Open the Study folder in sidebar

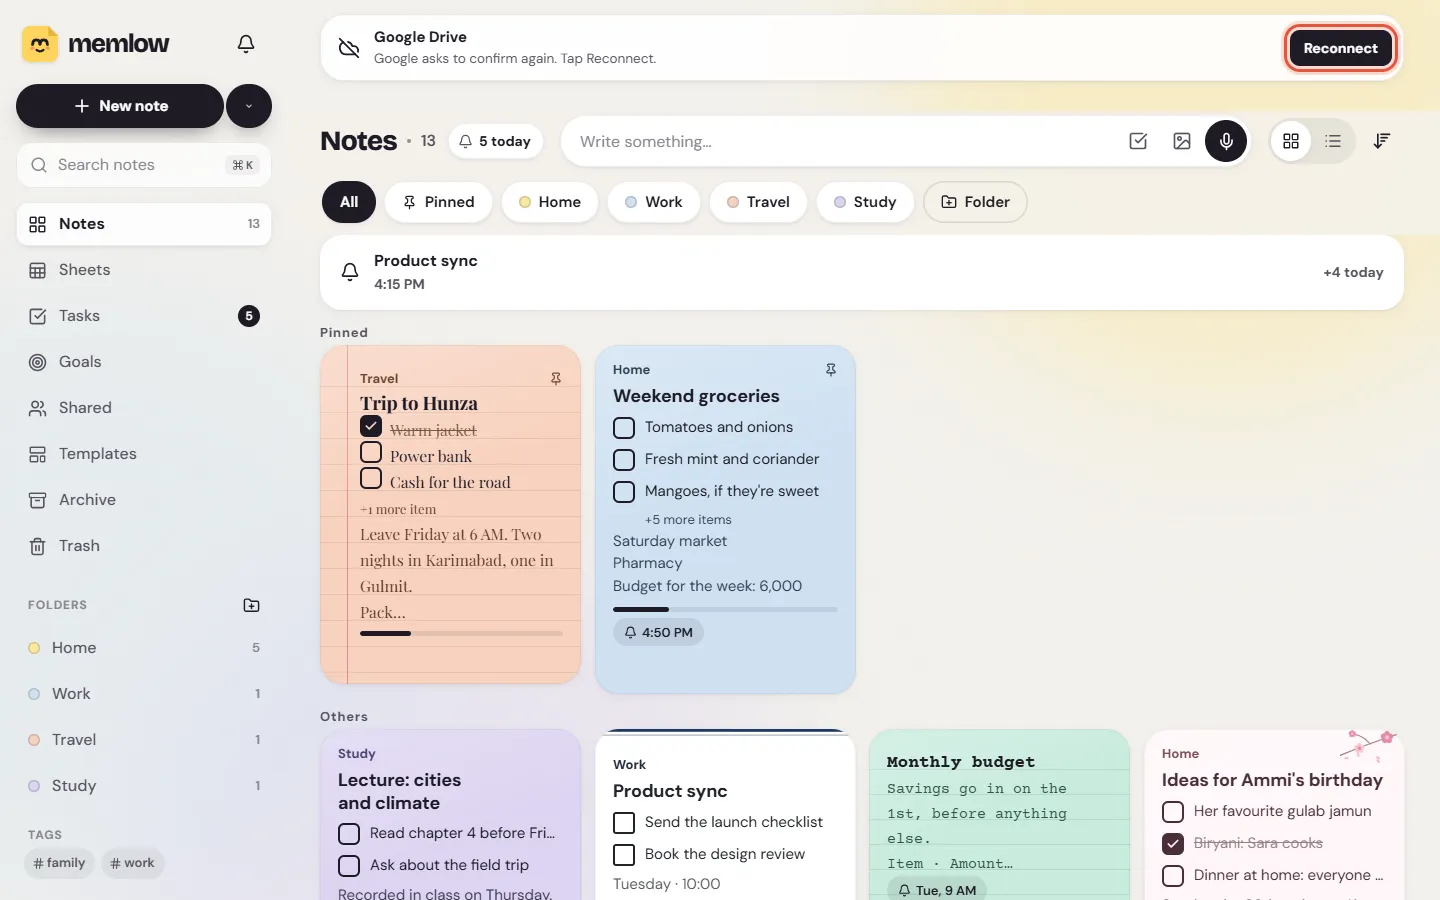144,786
